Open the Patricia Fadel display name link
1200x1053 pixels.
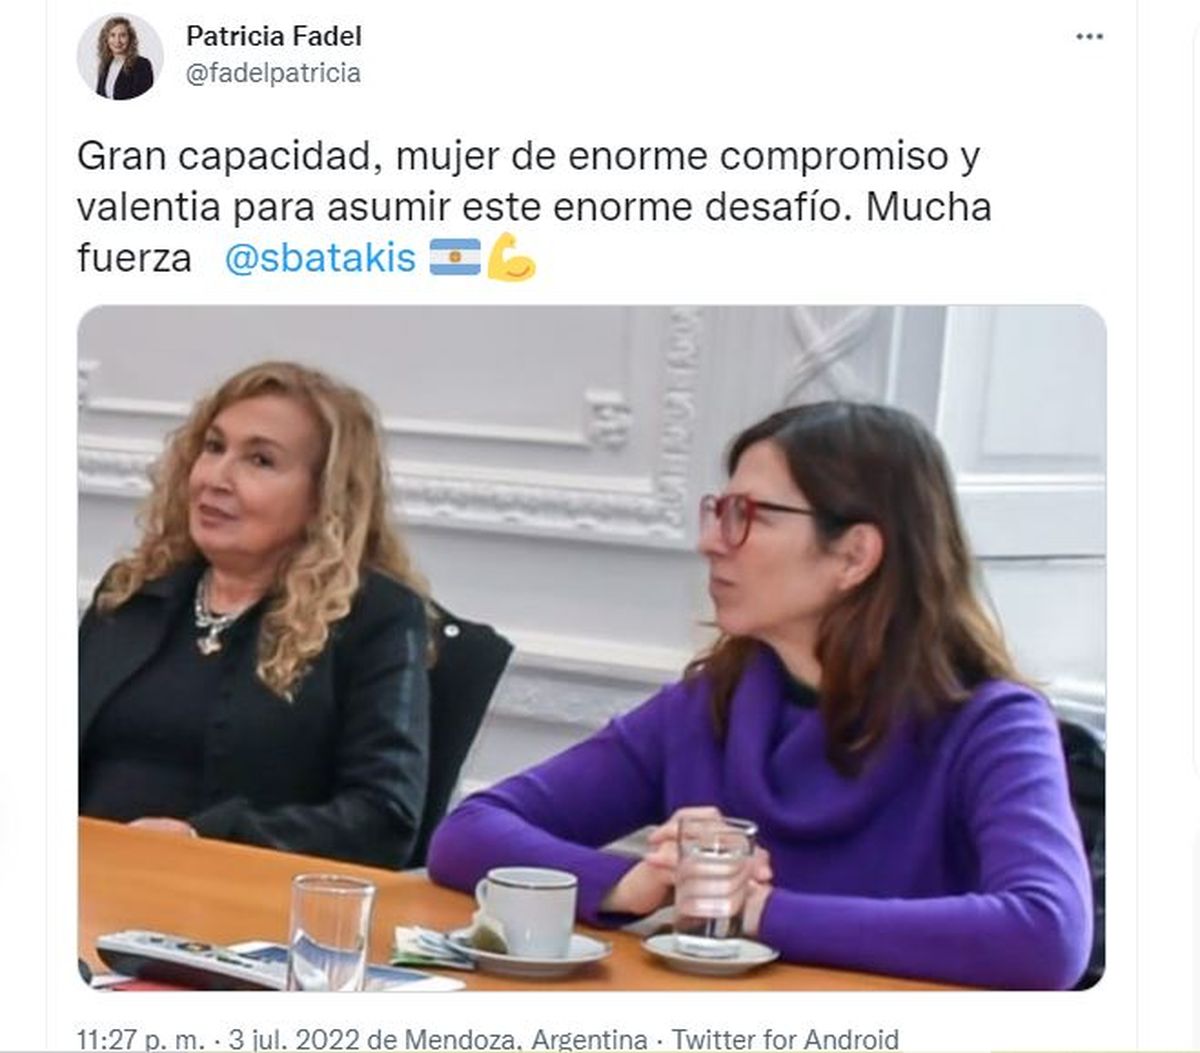pyautogui.click(x=274, y=36)
